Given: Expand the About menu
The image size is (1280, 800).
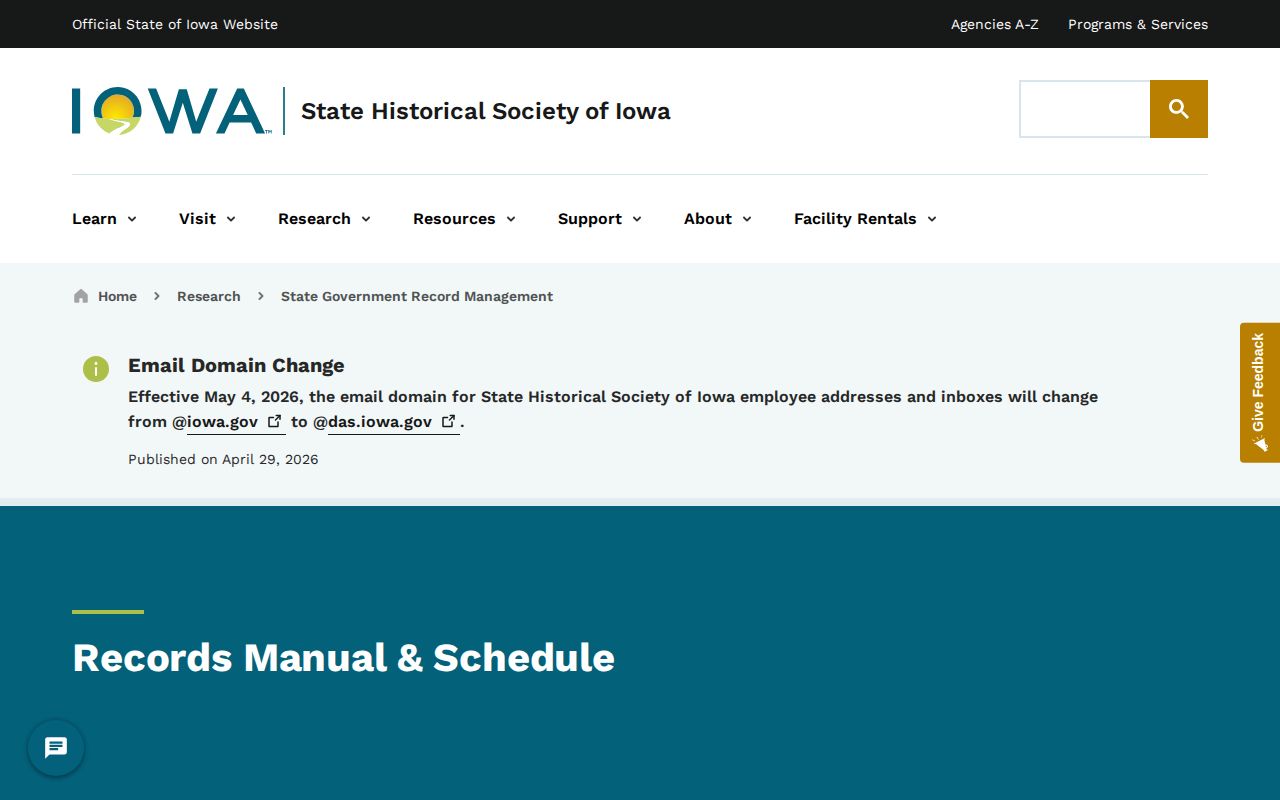Looking at the screenshot, I should click(x=718, y=219).
